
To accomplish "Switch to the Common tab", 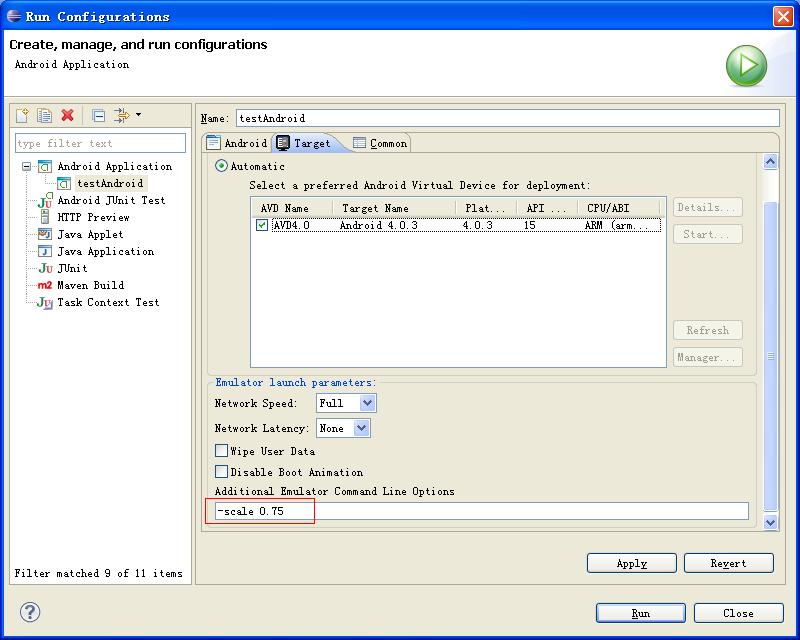I will pyautogui.click(x=381, y=143).
